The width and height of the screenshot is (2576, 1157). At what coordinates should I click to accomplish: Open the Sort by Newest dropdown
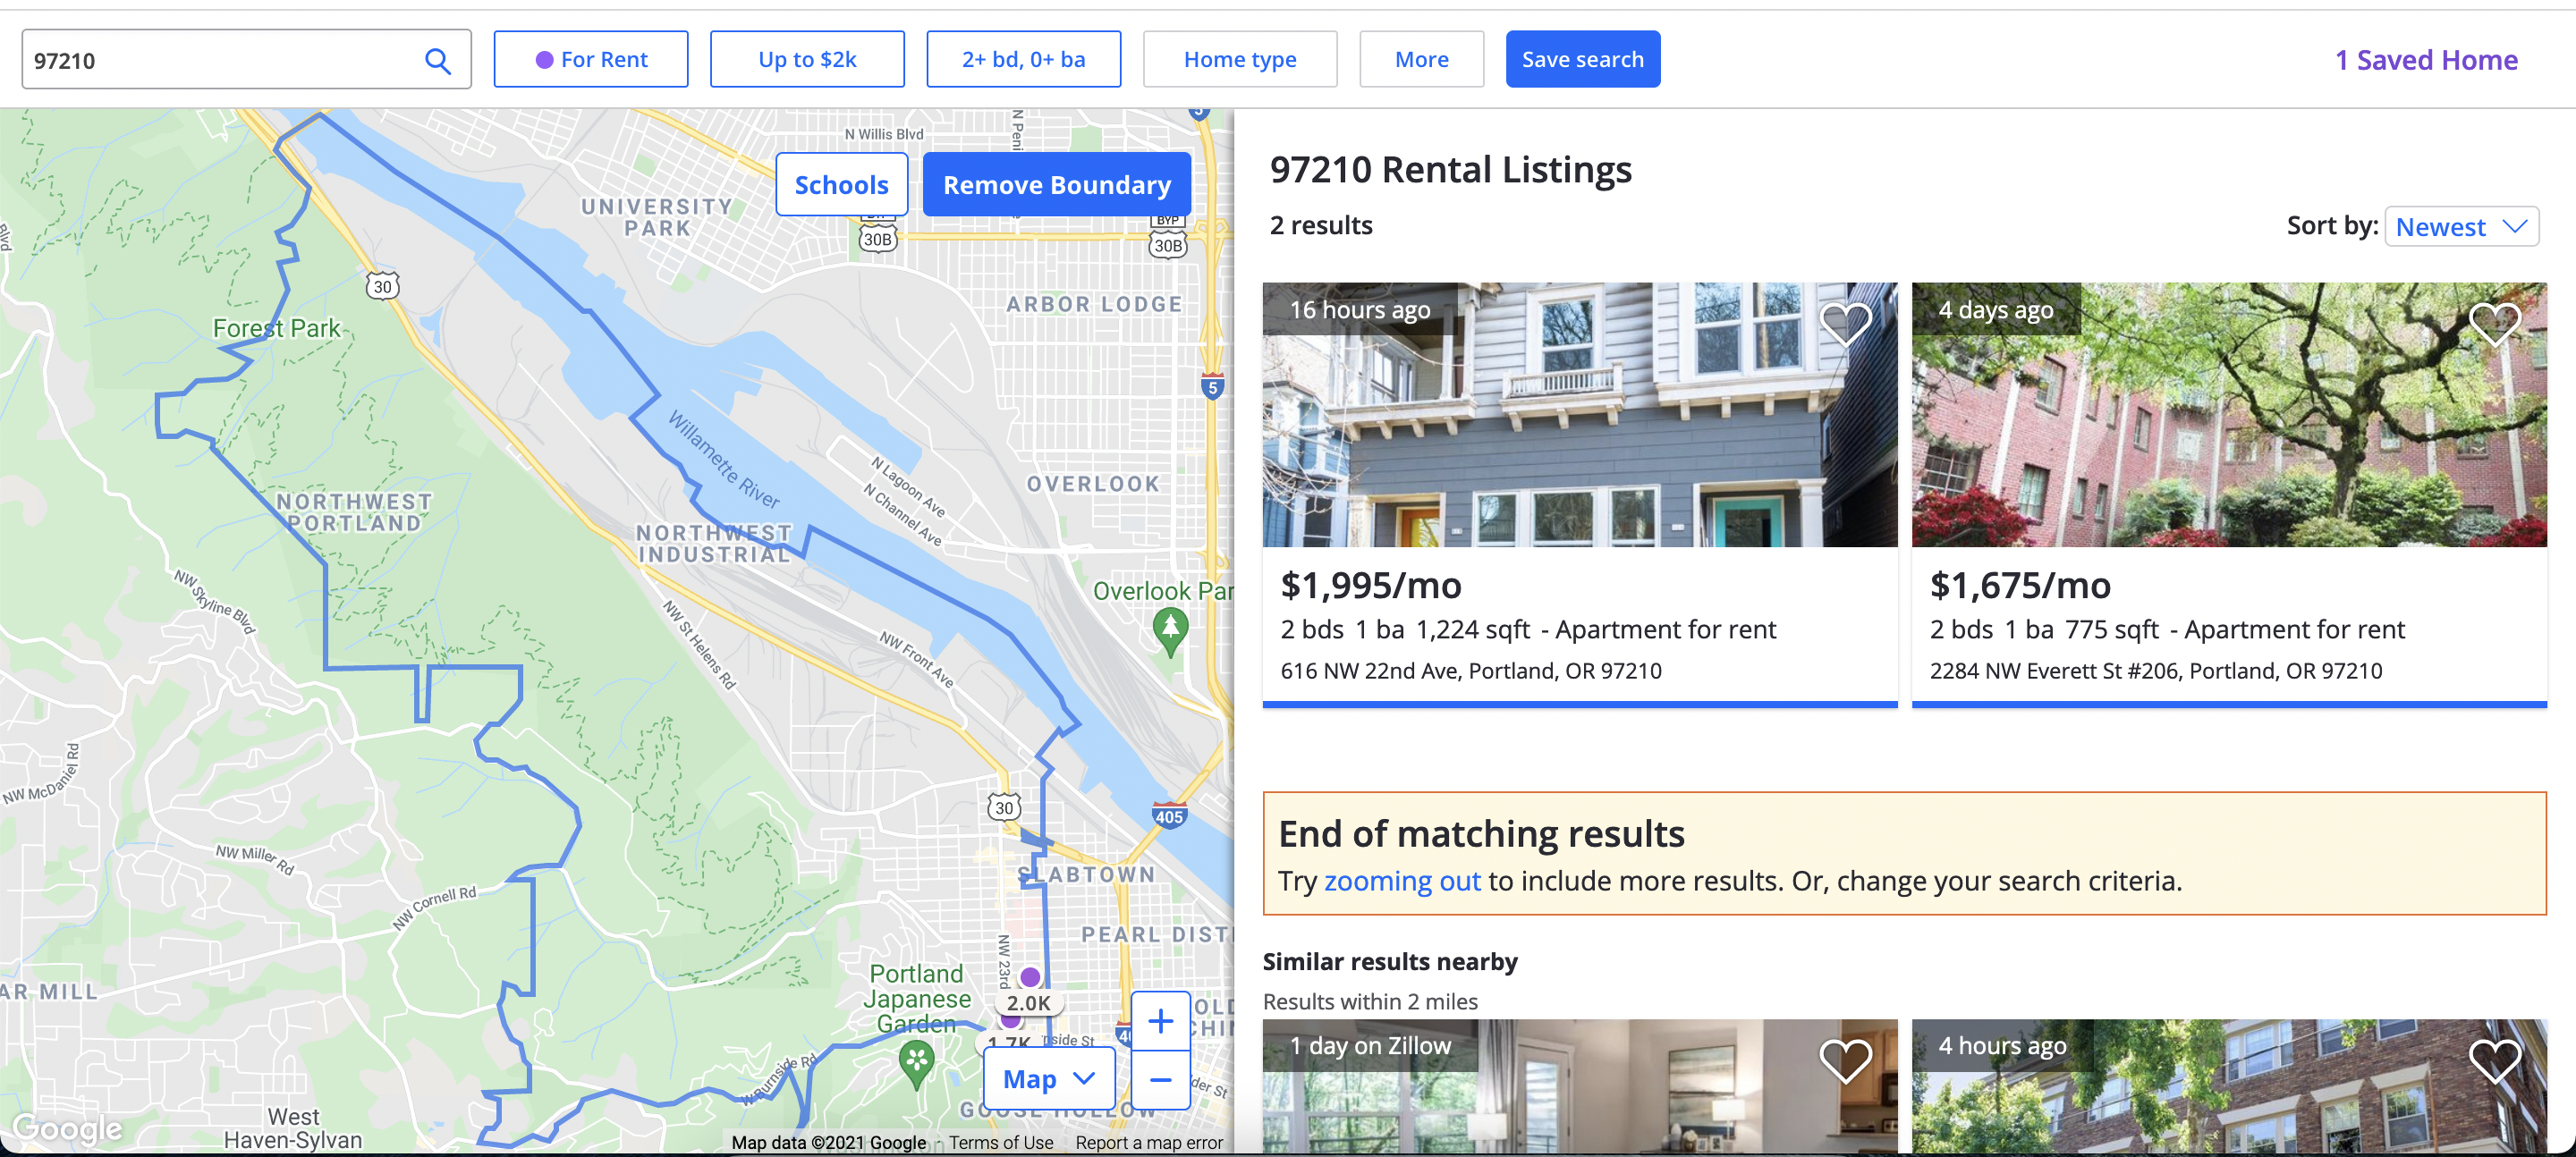[x=2461, y=227]
